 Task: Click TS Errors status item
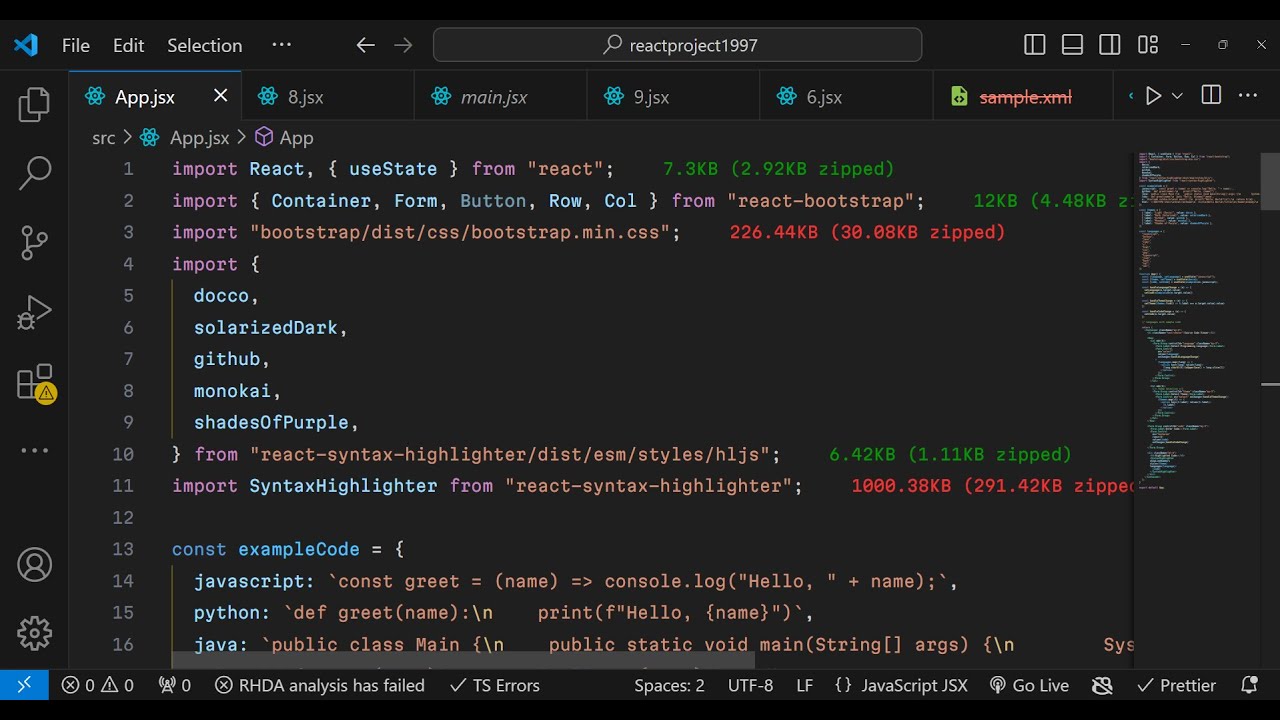[495, 685]
